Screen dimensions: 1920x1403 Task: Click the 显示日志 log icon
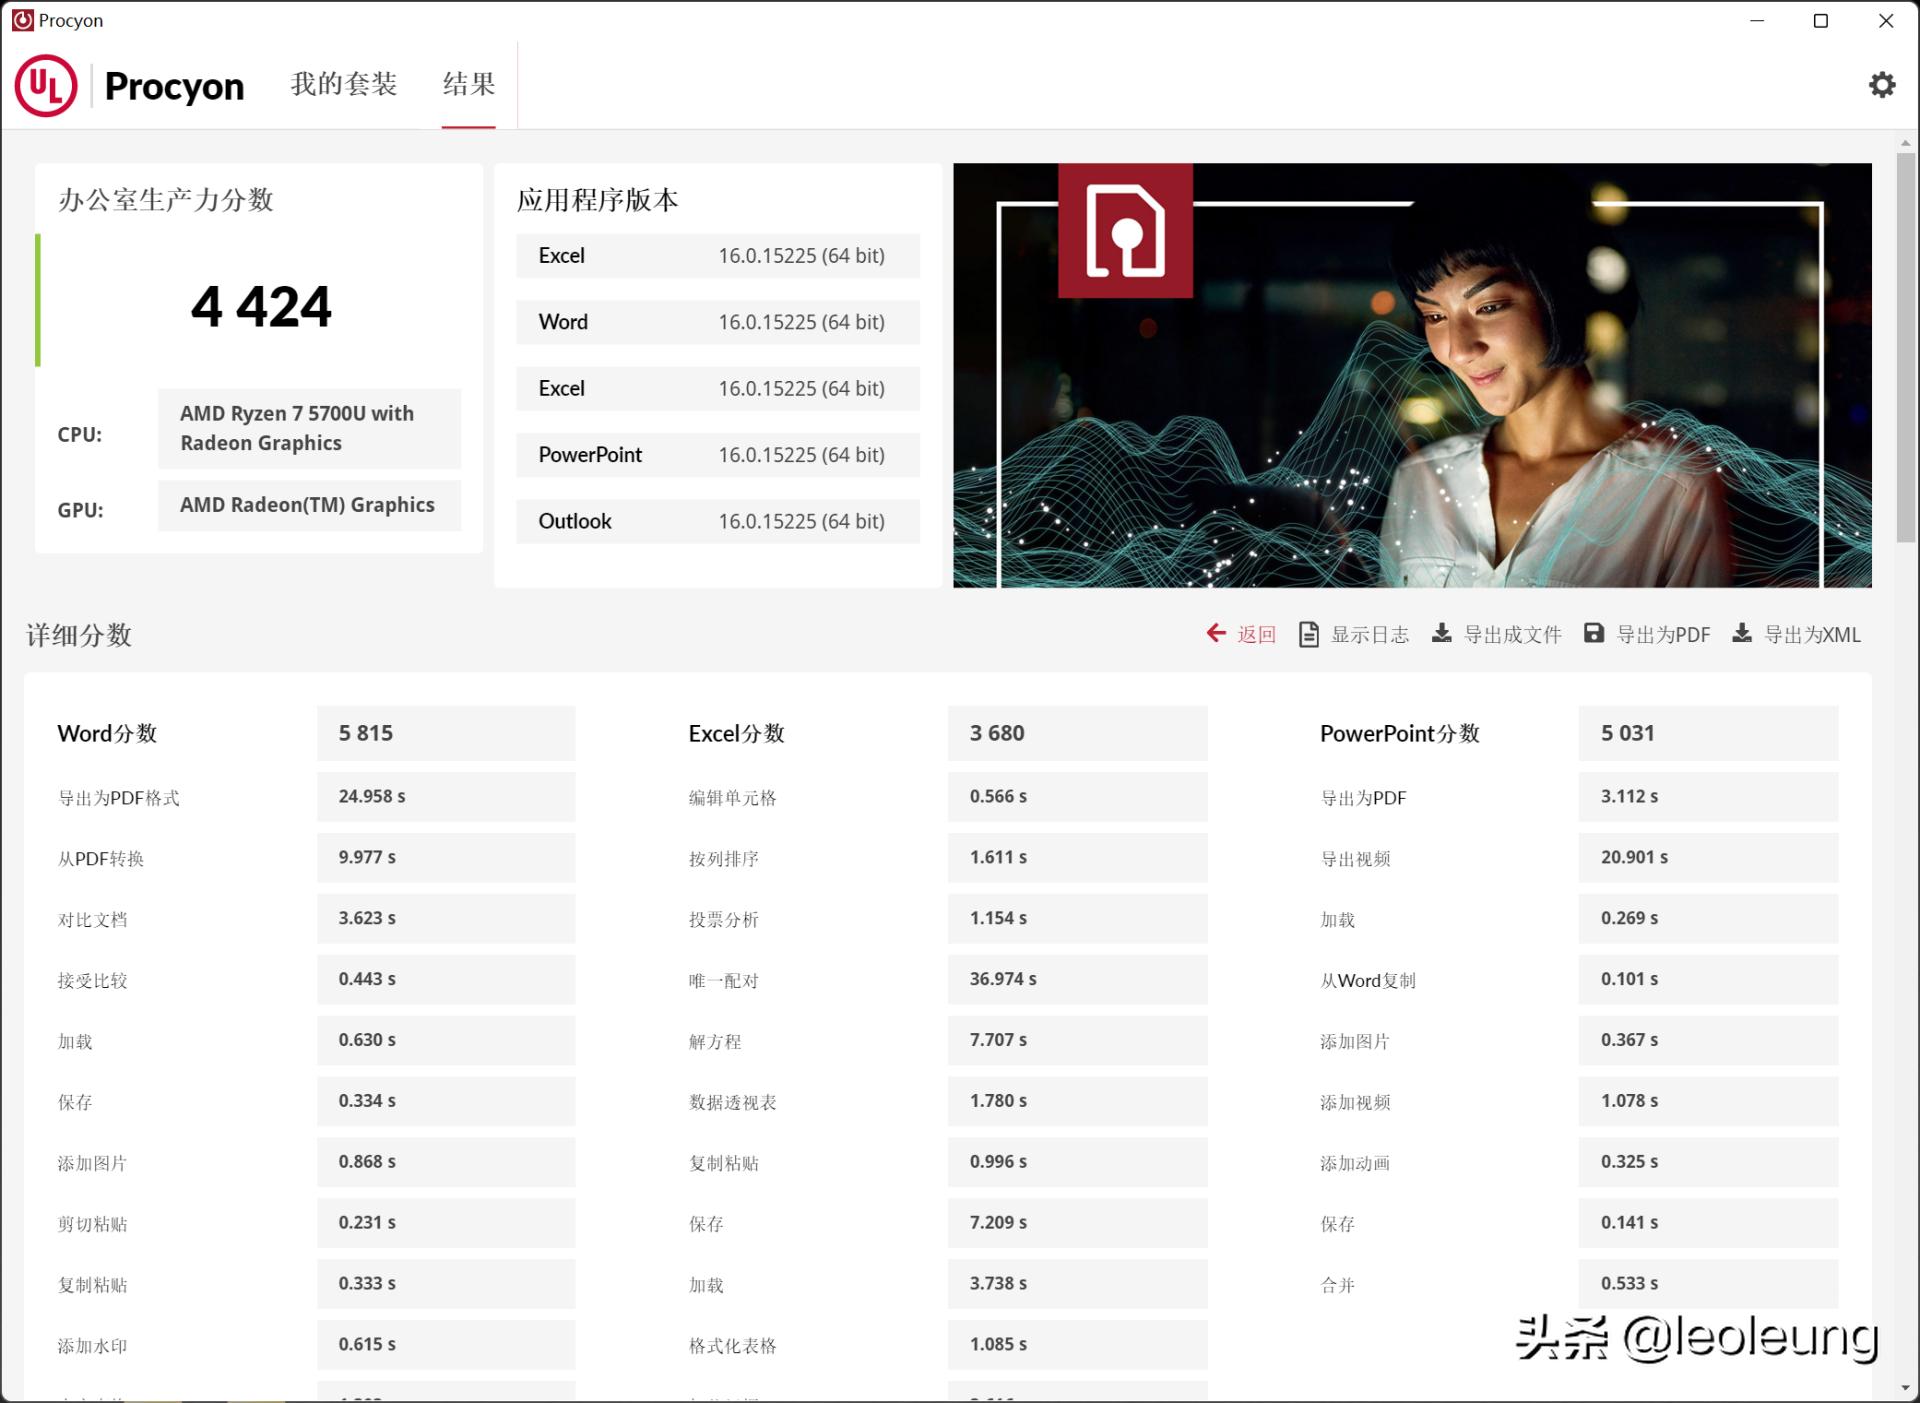pos(1308,634)
